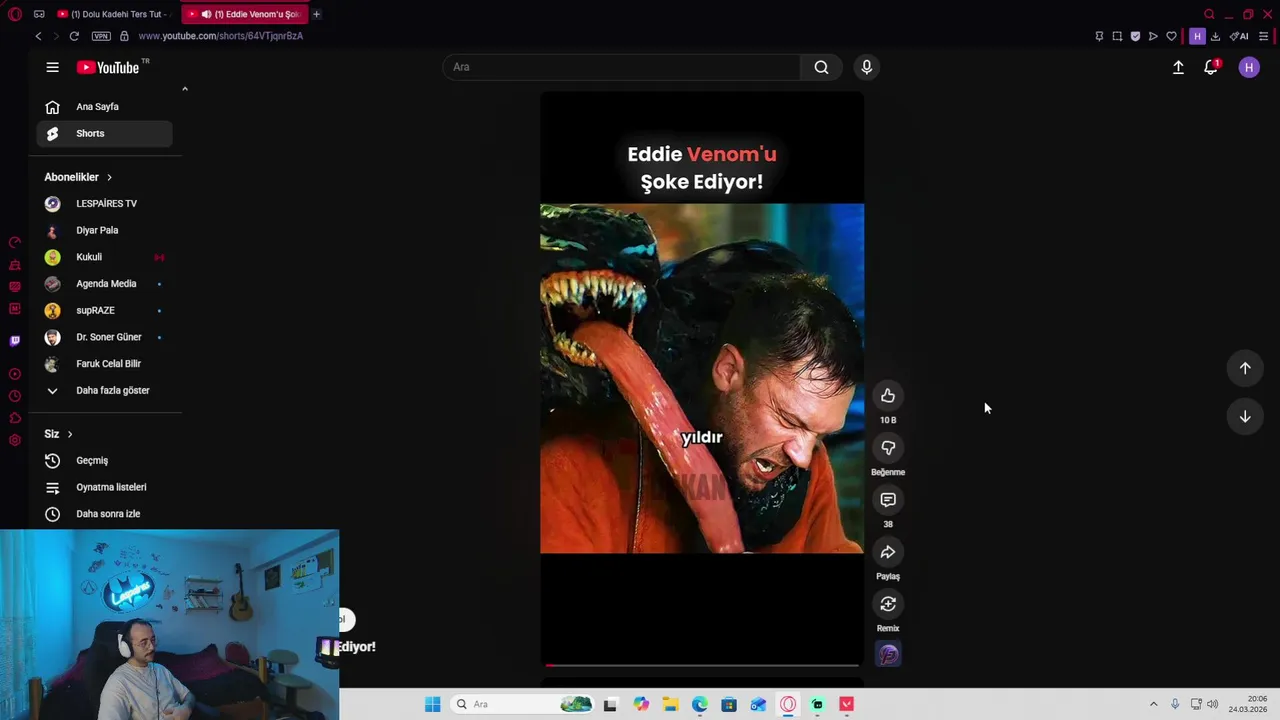Take a snapshot with Opera's capture tool
This screenshot has width=1280, height=720.
[1117, 36]
